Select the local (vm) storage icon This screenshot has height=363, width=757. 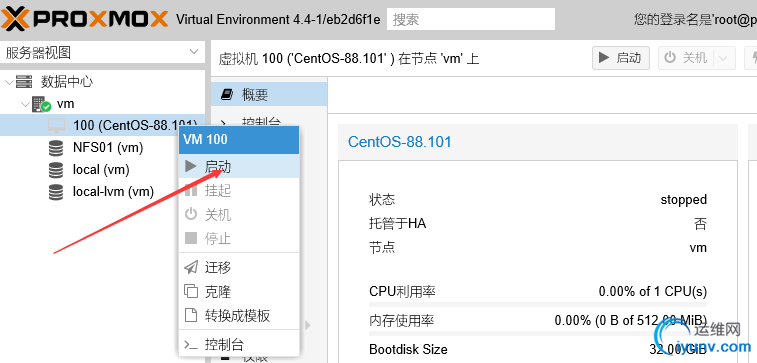pyautogui.click(x=56, y=170)
